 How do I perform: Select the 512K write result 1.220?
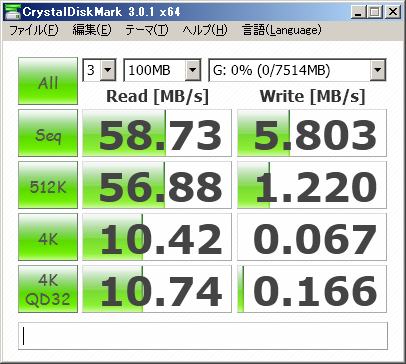pyautogui.click(x=312, y=185)
